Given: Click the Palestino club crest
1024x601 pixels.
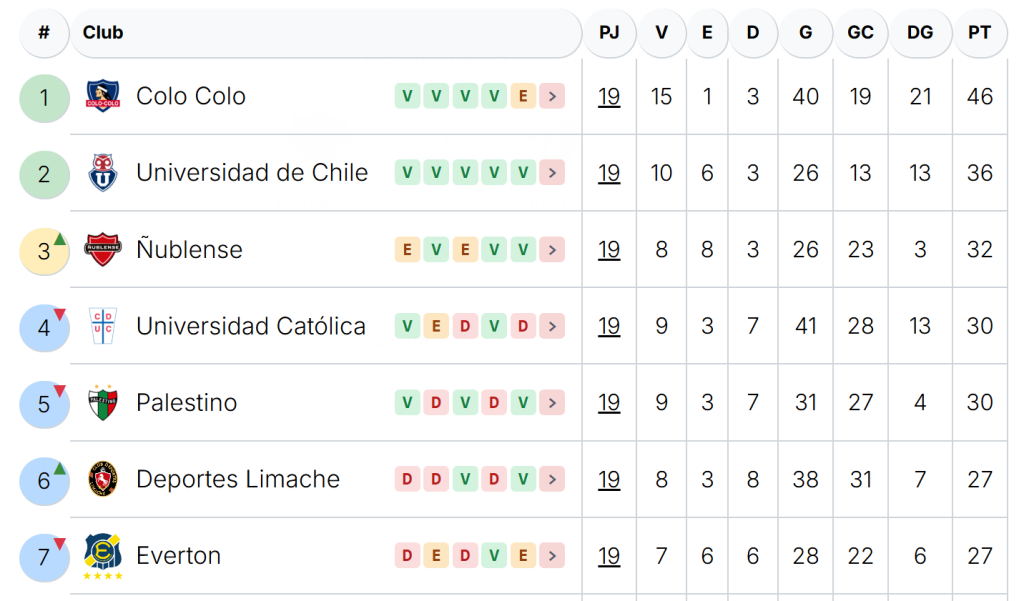Looking at the screenshot, I should coord(103,402).
